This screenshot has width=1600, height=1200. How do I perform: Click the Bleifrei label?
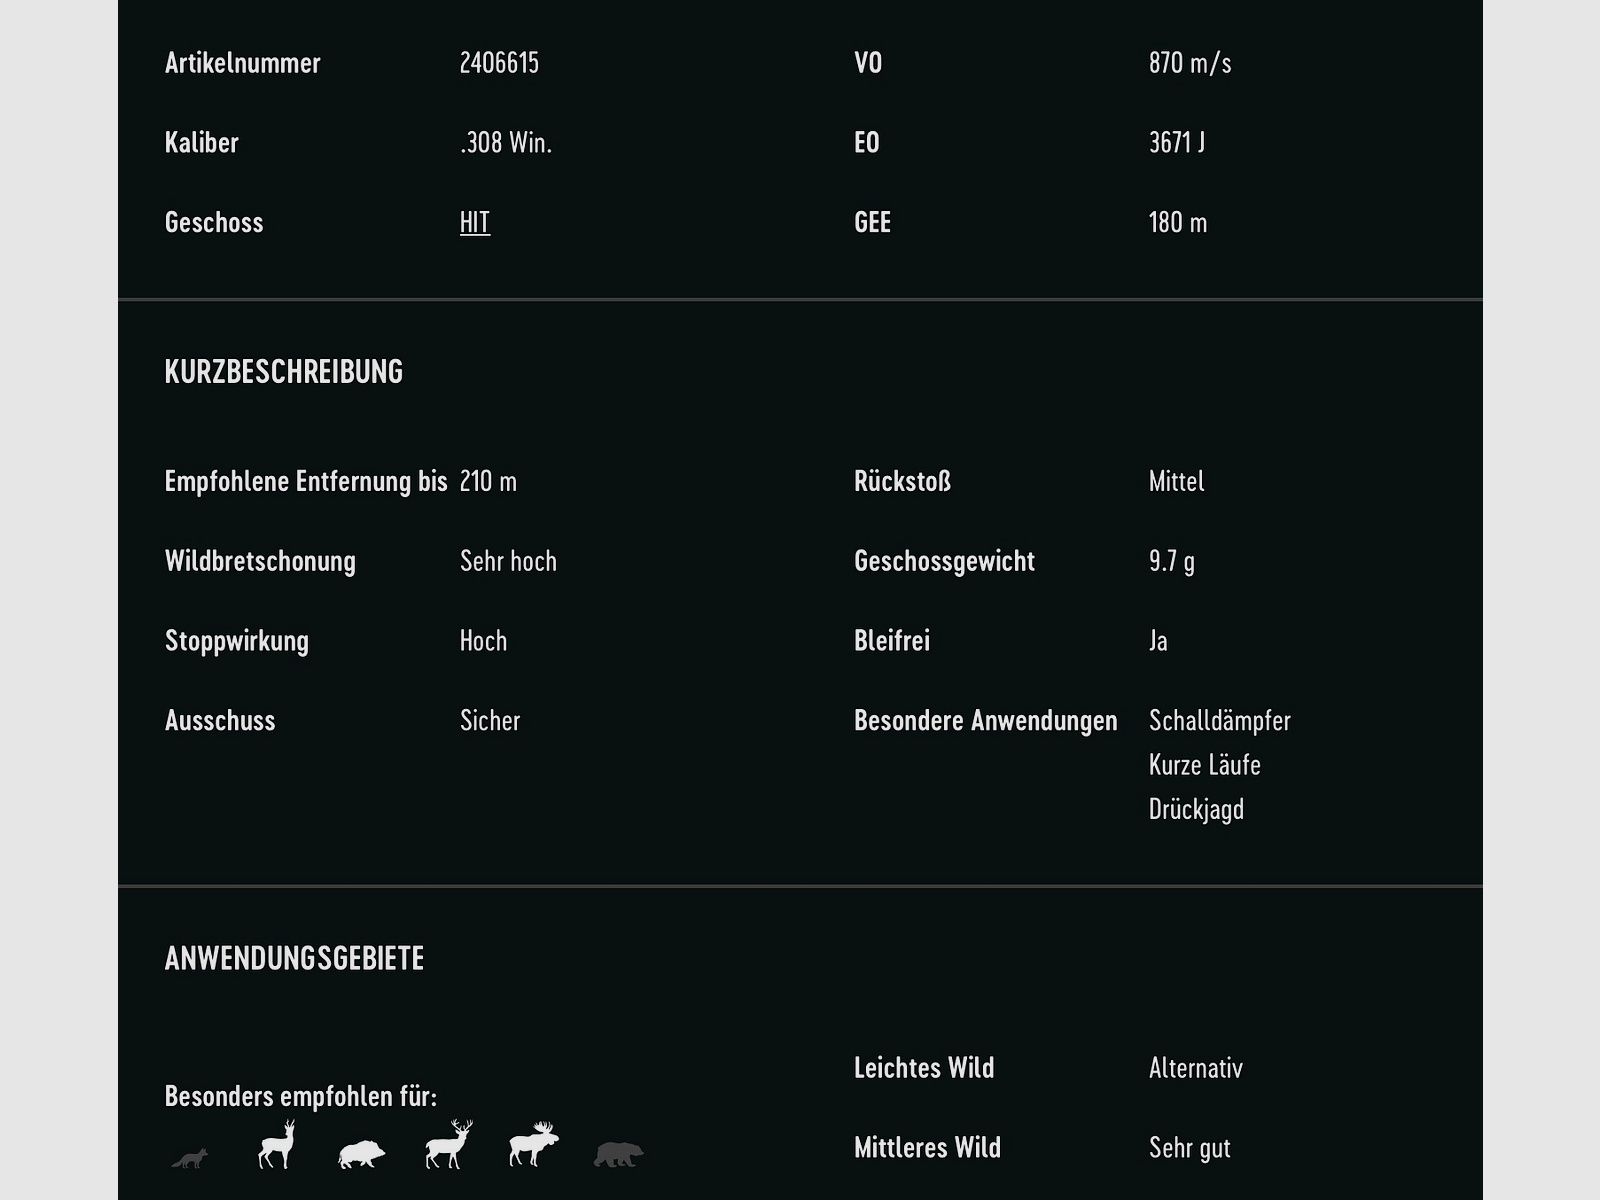click(x=892, y=641)
